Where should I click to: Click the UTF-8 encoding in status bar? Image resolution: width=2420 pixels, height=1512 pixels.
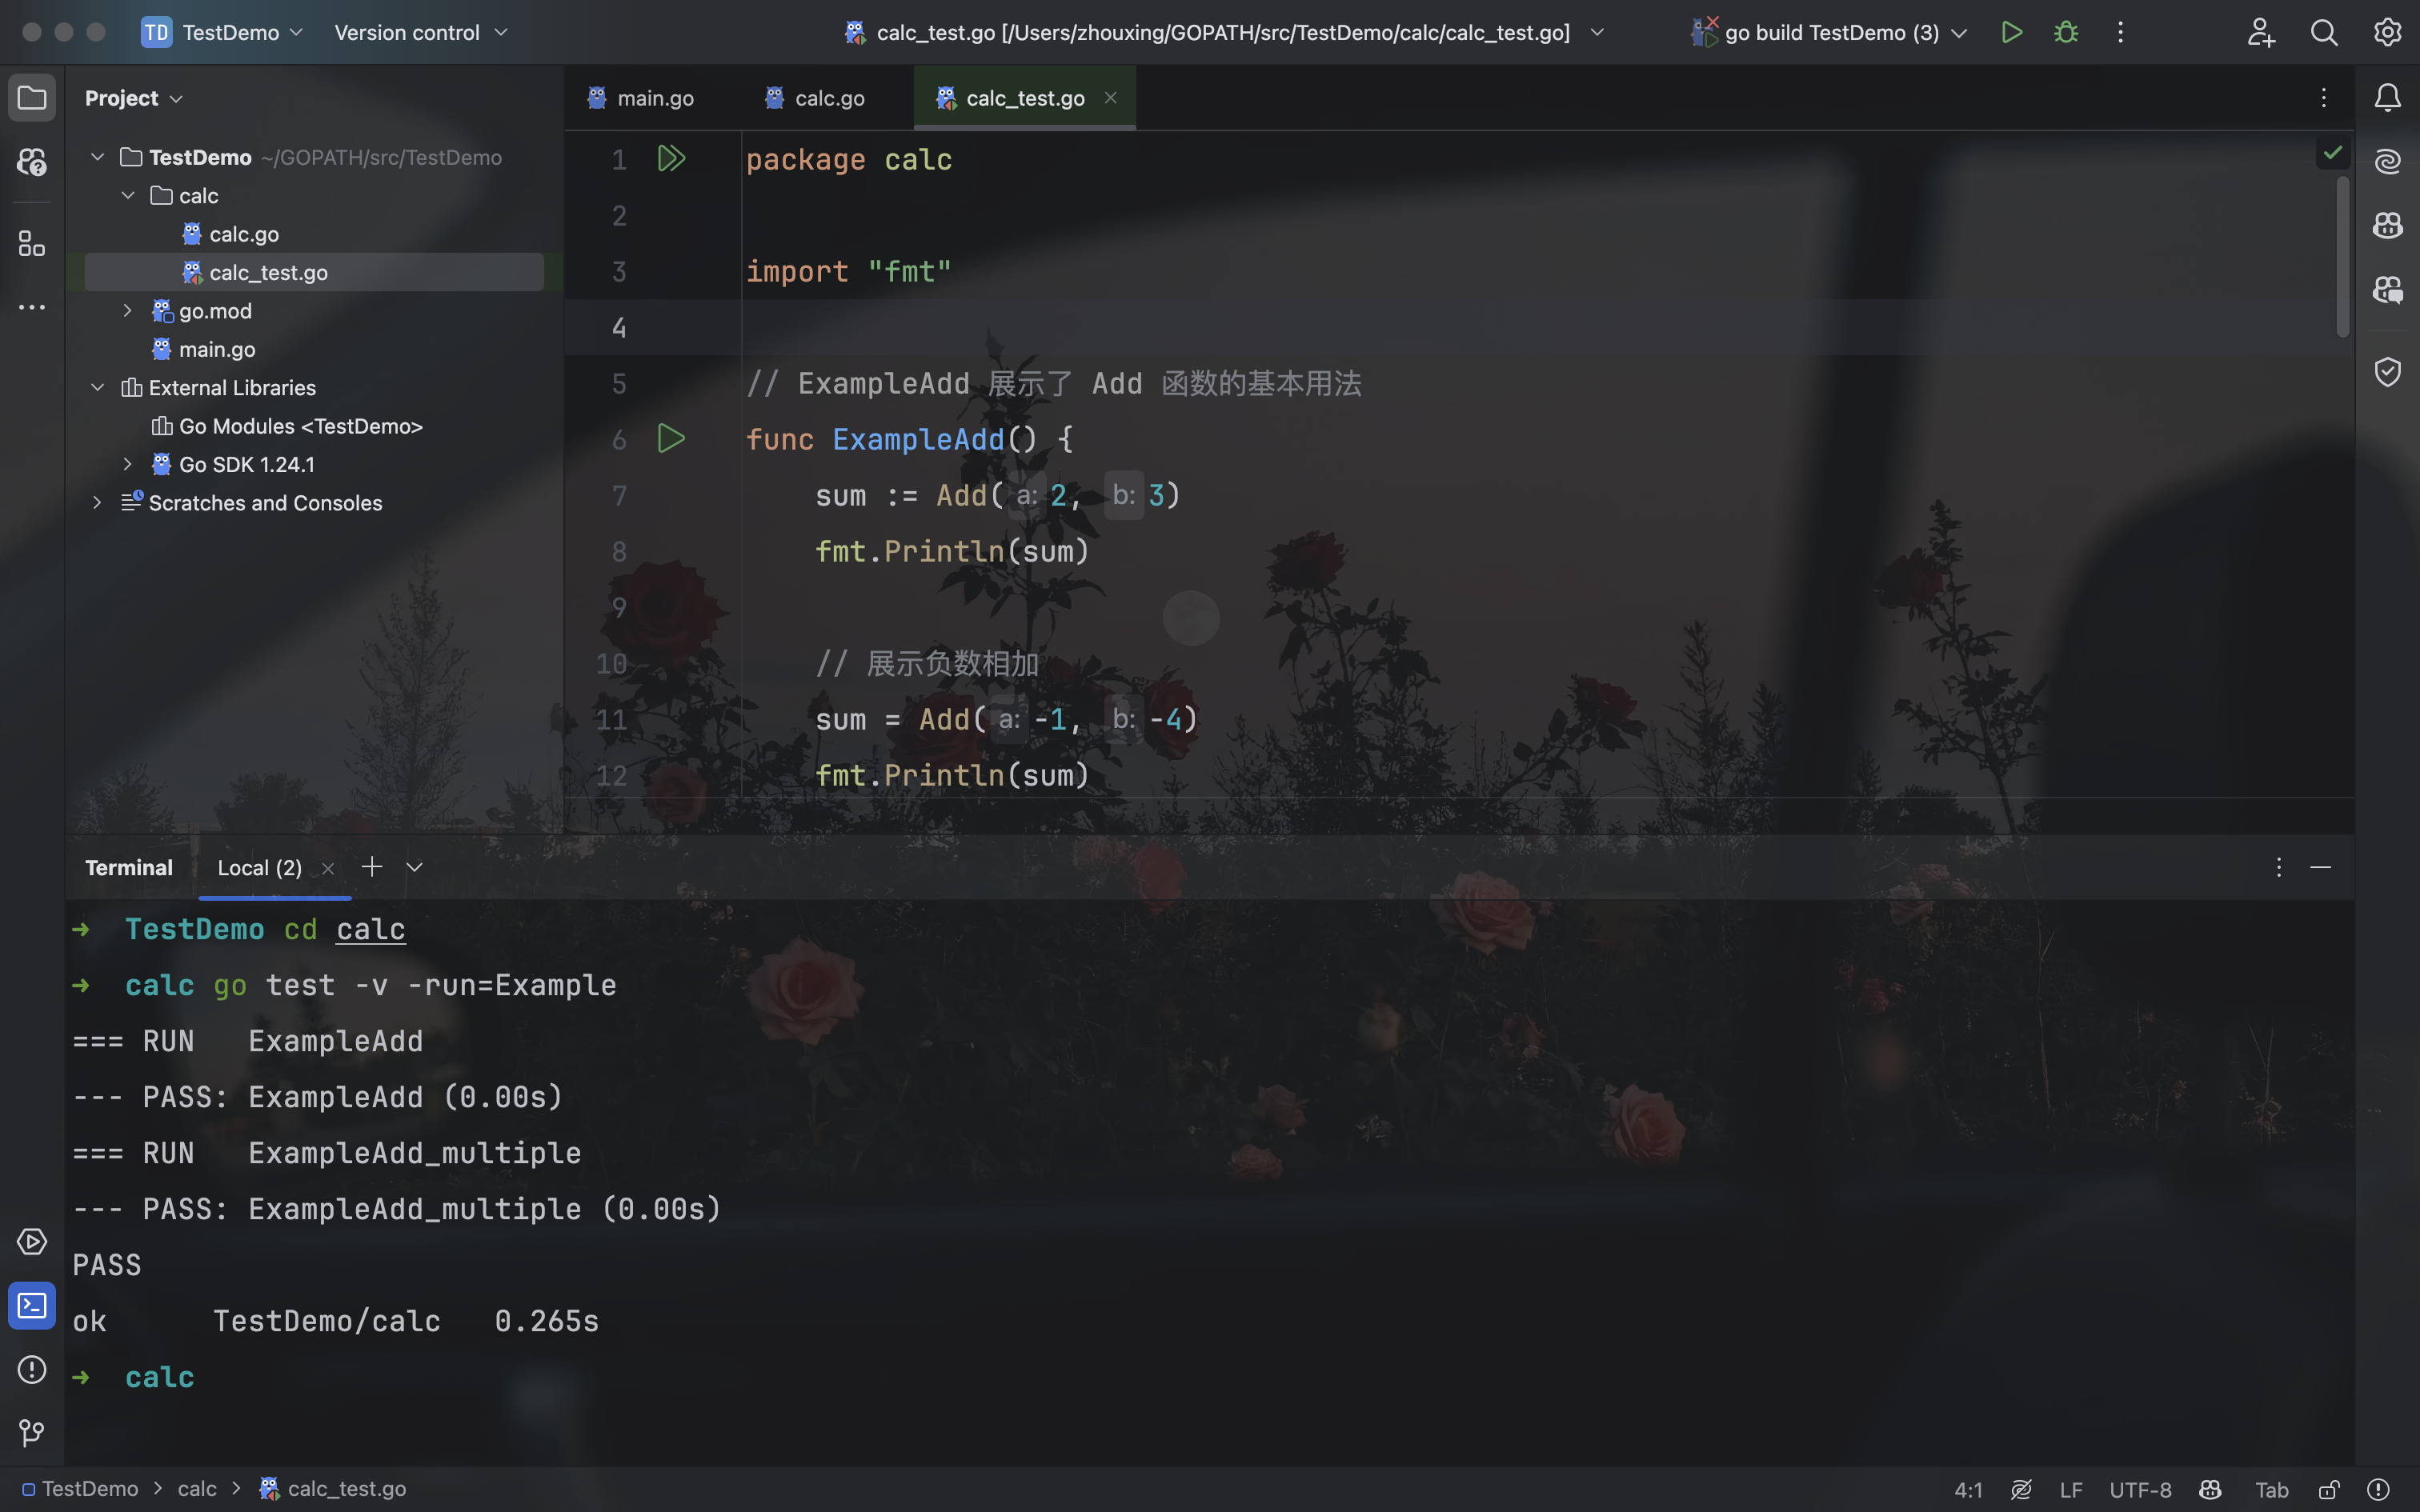(2140, 1489)
